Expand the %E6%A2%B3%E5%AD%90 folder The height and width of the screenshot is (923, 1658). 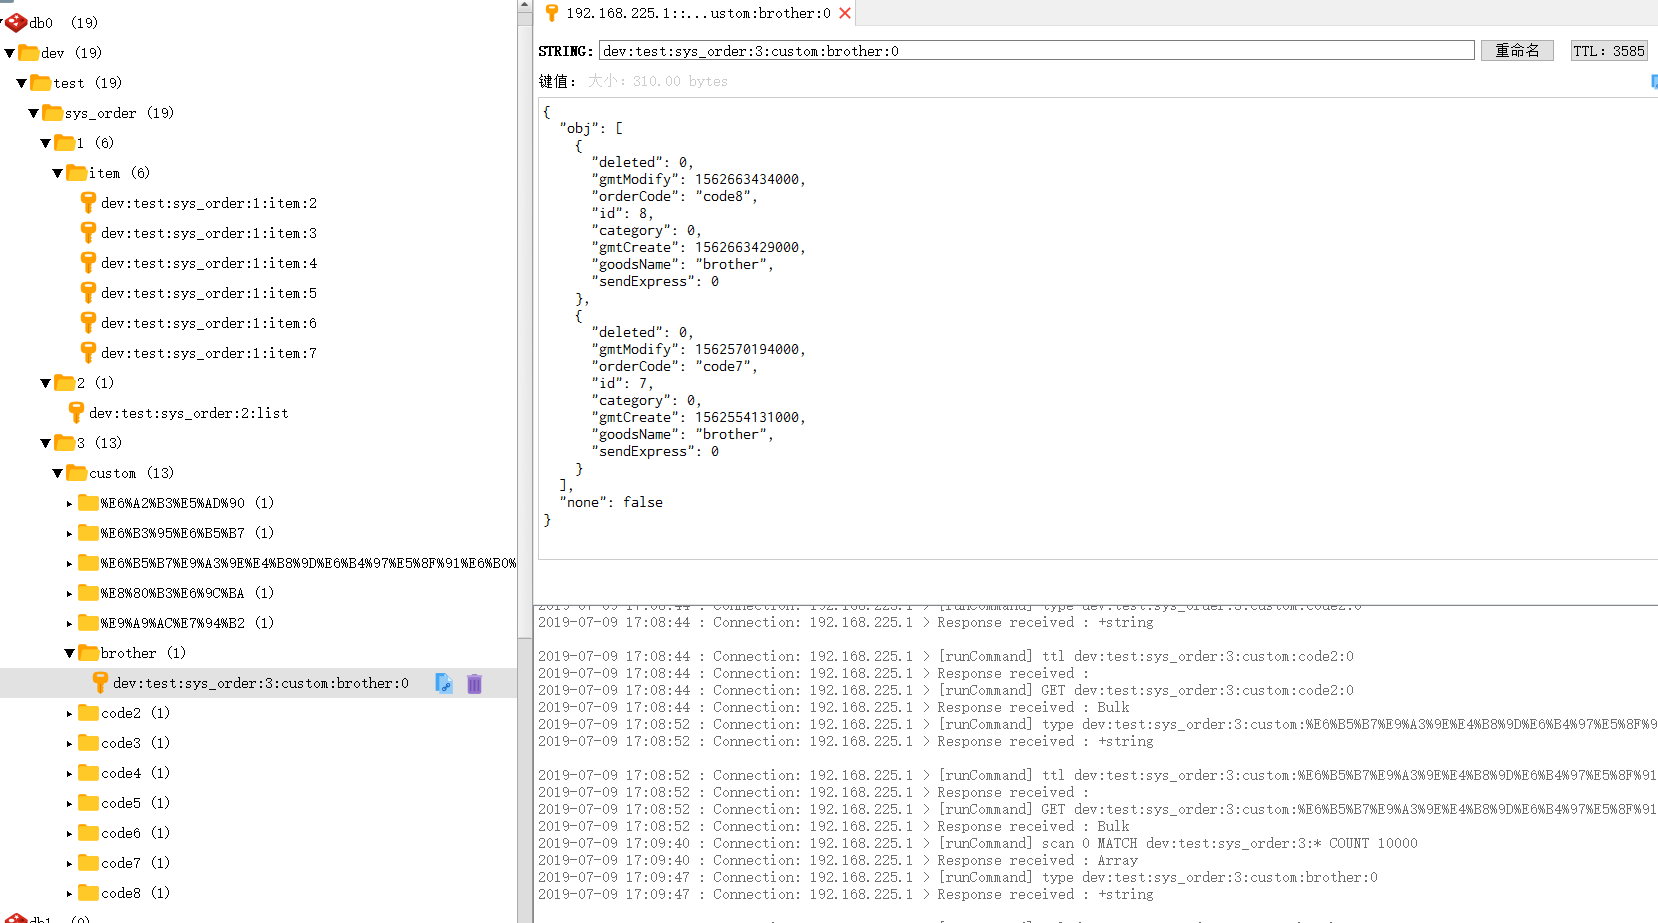click(x=69, y=503)
